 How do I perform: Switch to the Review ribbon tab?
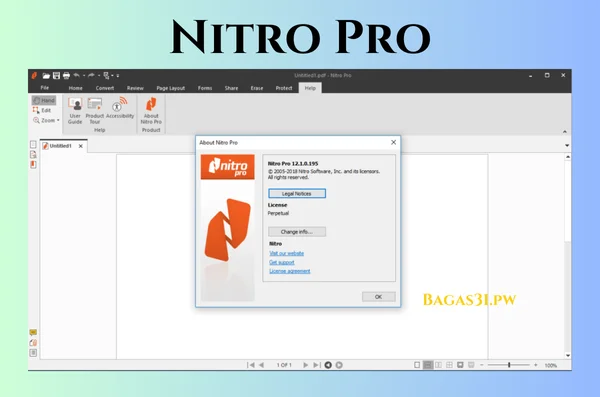[135, 88]
